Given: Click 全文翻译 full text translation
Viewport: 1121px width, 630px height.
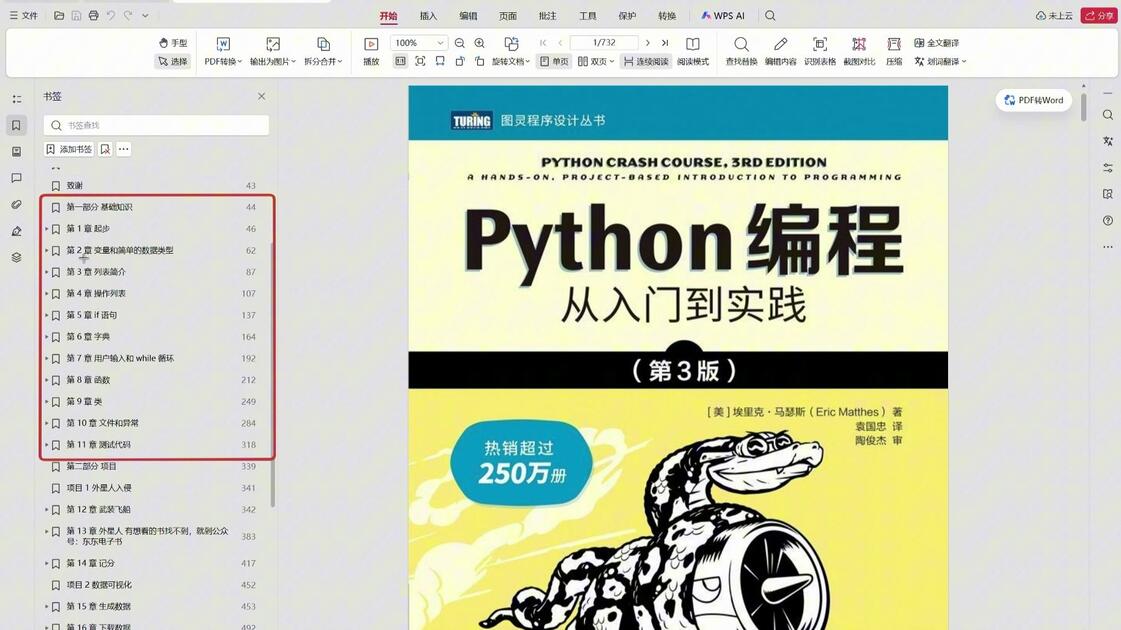Looking at the screenshot, I should pyautogui.click(x=937, y=43).
